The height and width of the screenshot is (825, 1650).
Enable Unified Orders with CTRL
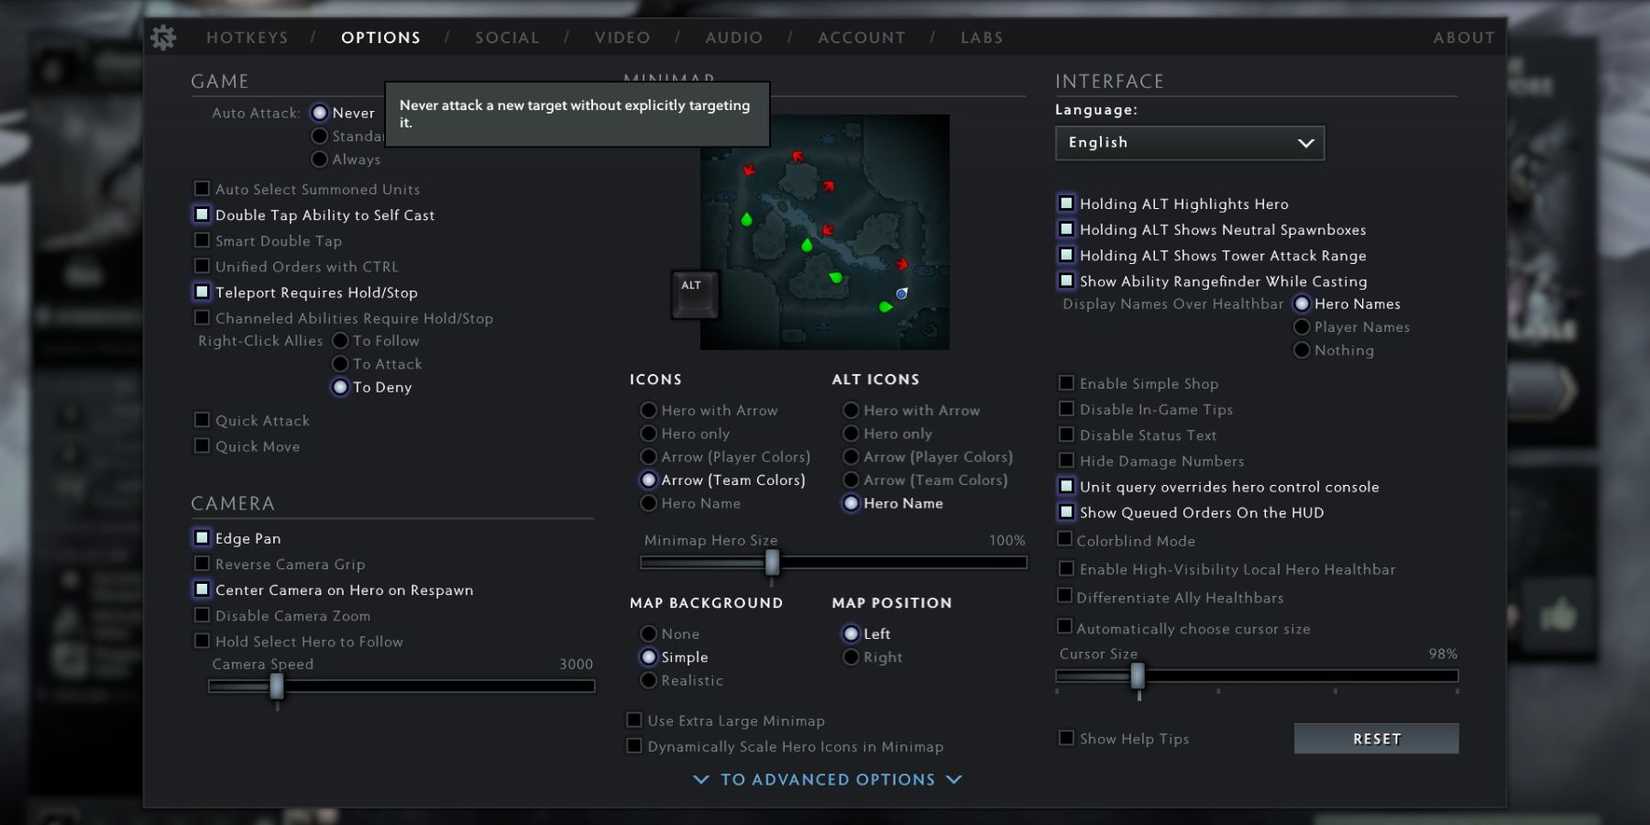[202, 266]
